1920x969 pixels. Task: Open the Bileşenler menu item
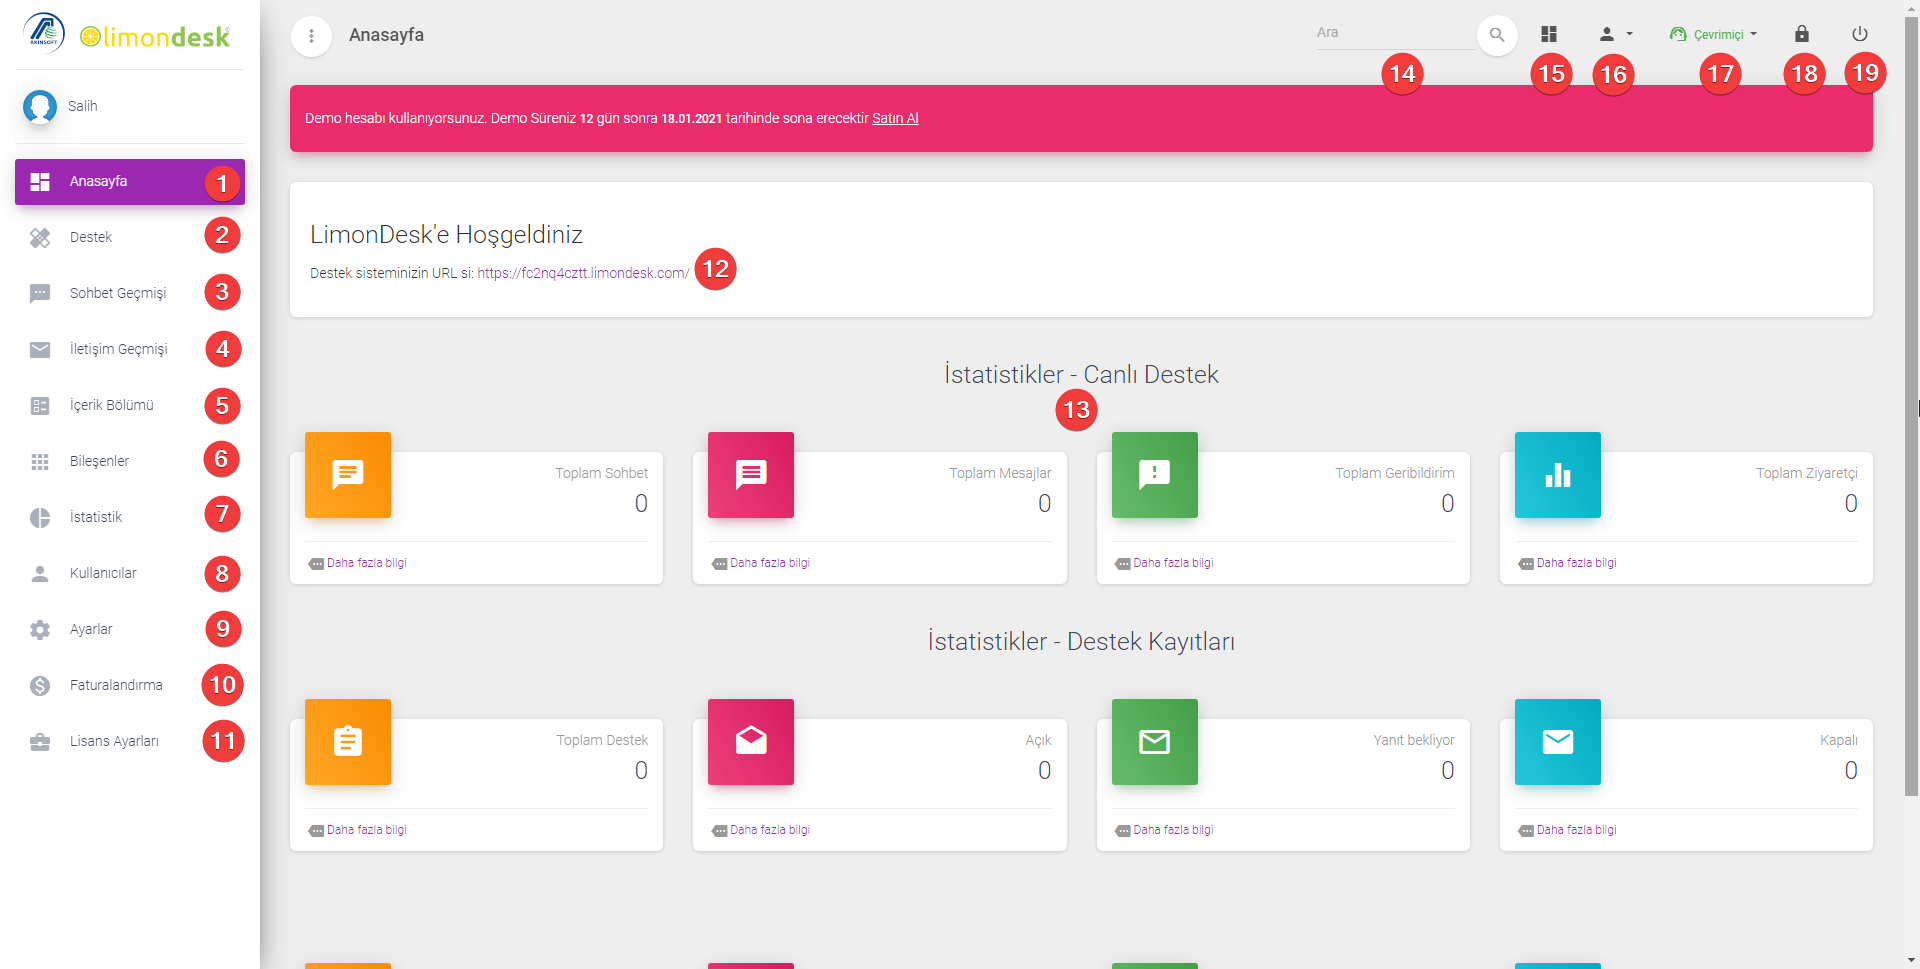[x=130, y=462]
